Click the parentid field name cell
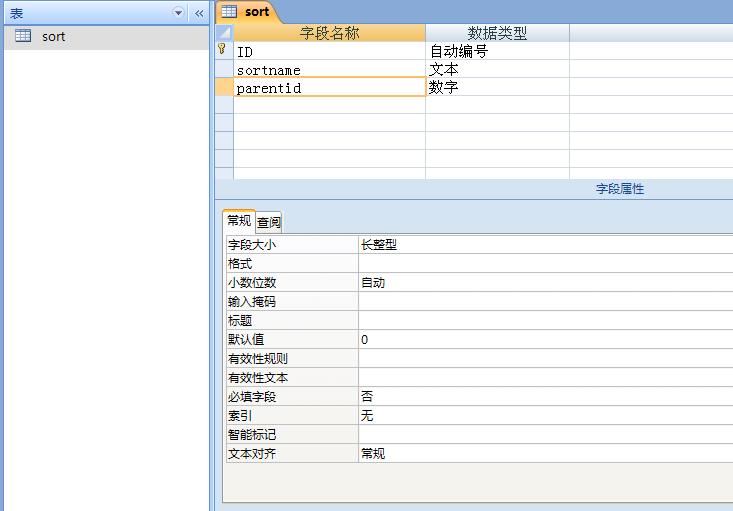This screenshot has width=733, height=511. [x=330, y=87]
